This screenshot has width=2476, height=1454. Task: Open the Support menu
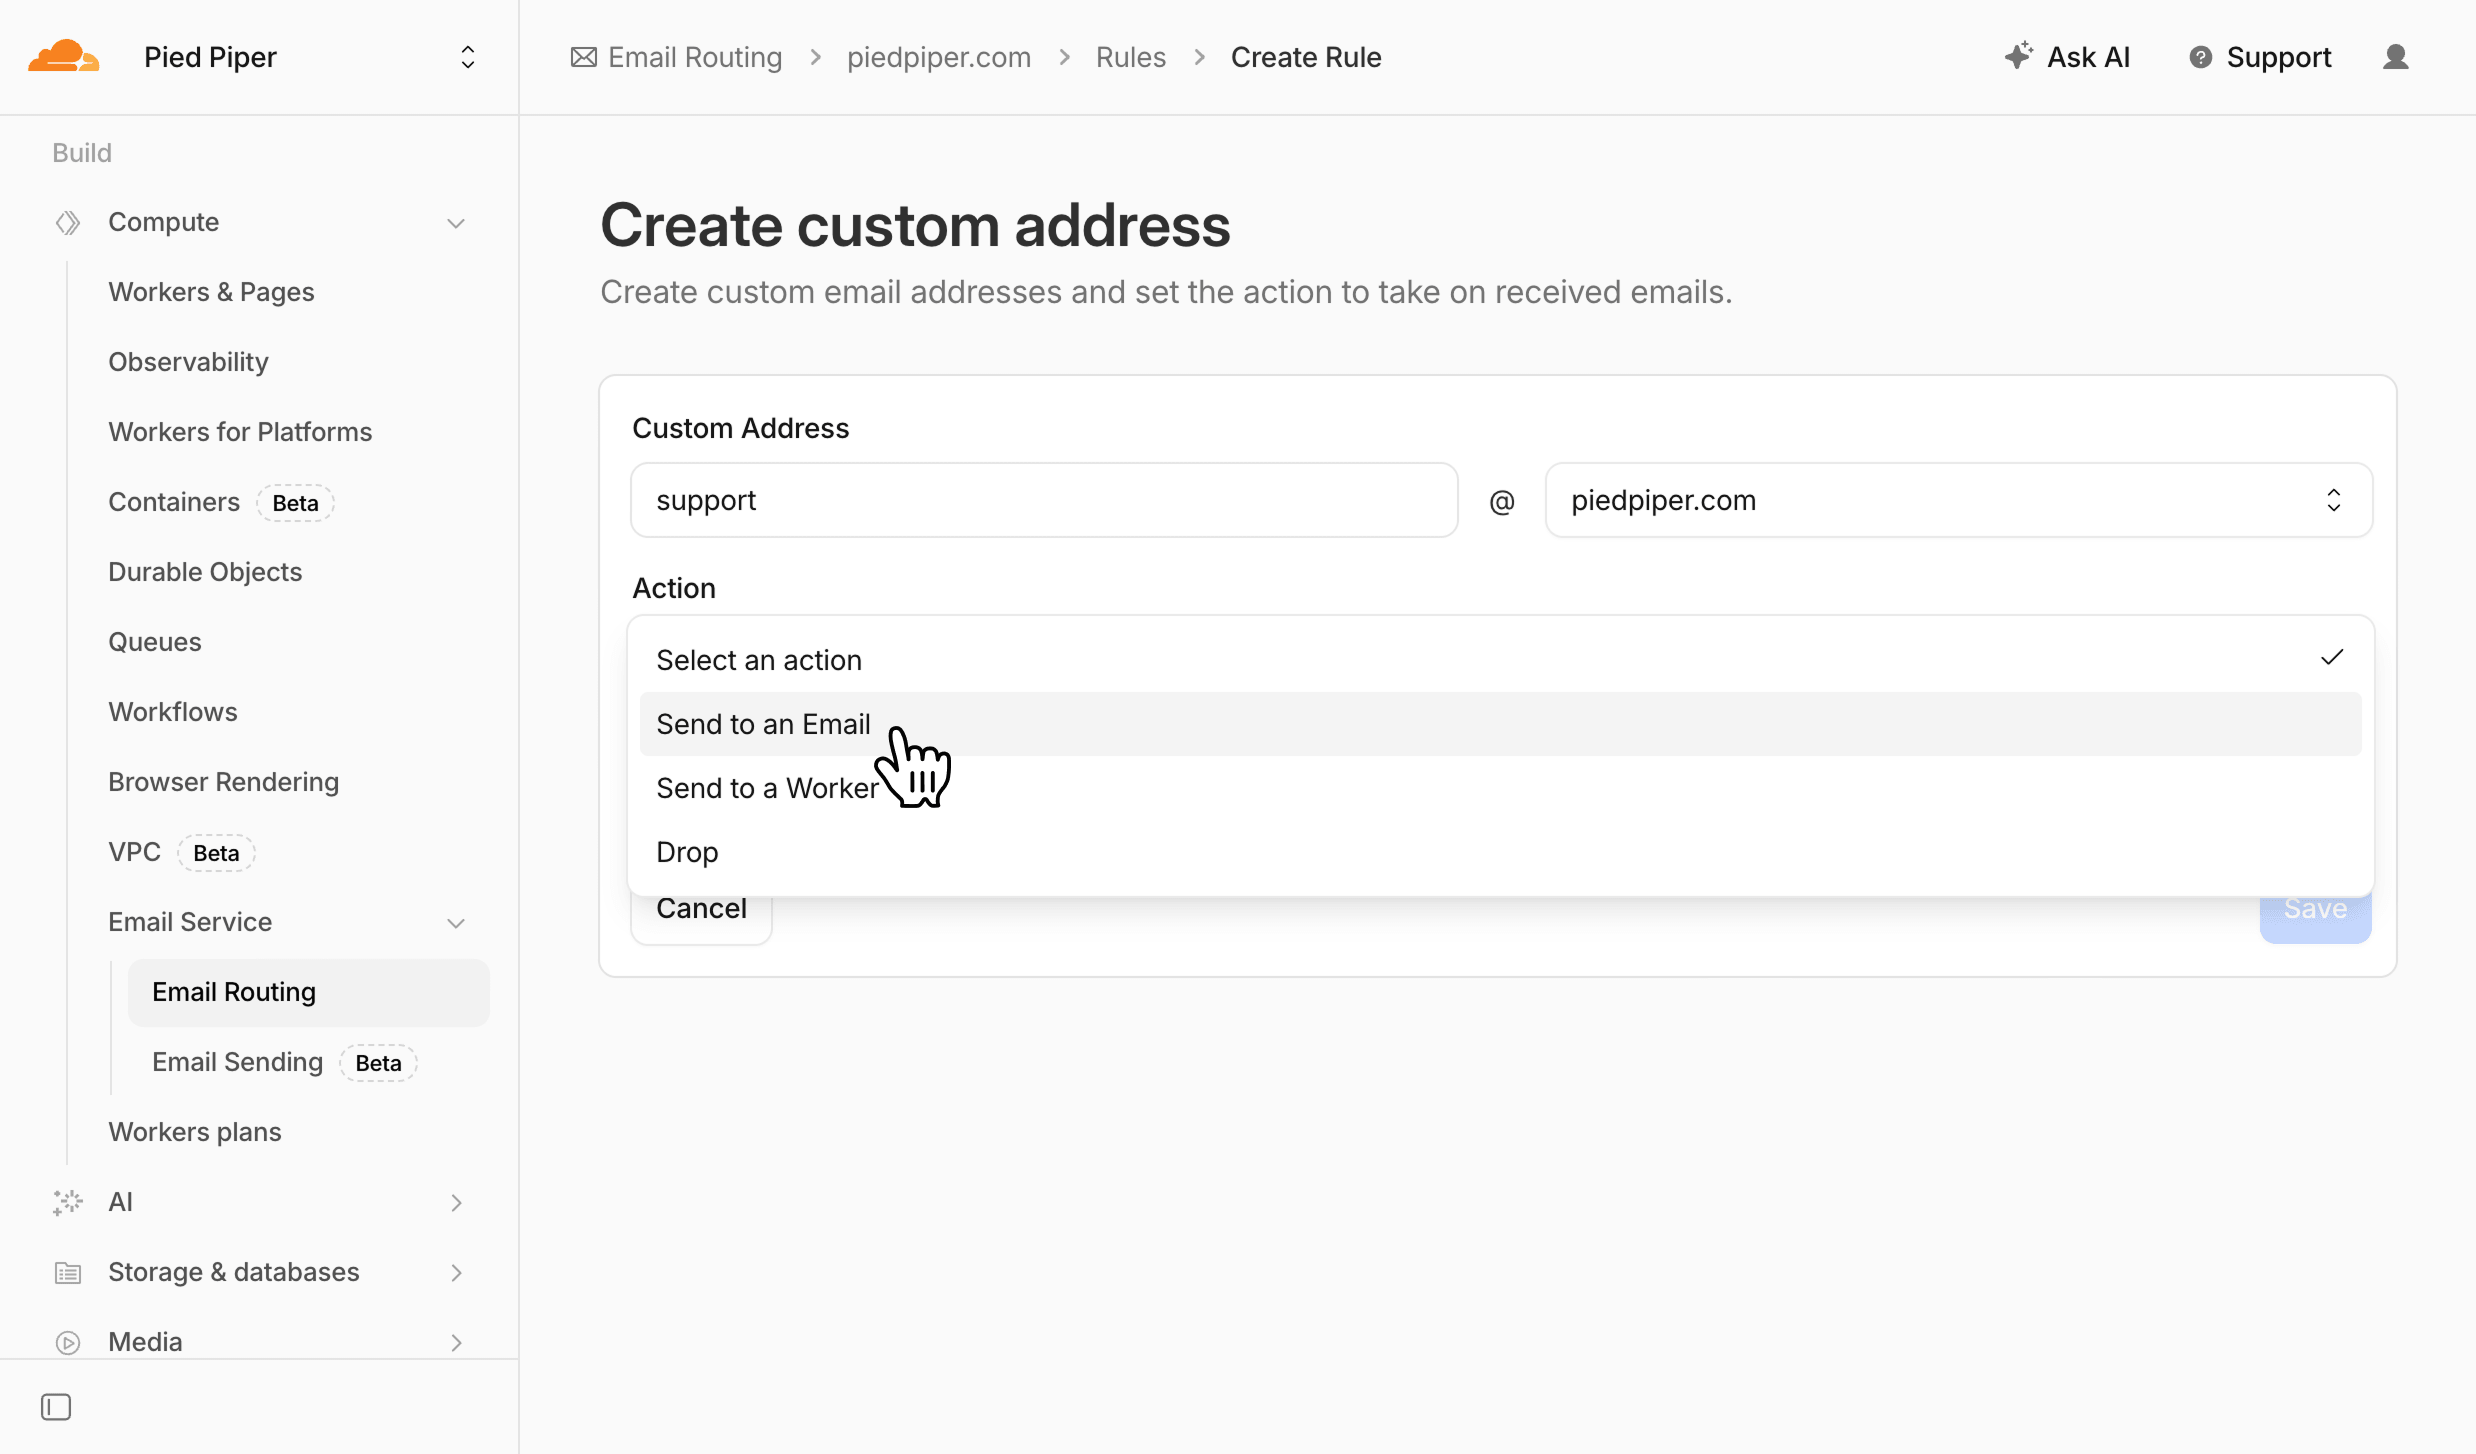coord(2259,57)
